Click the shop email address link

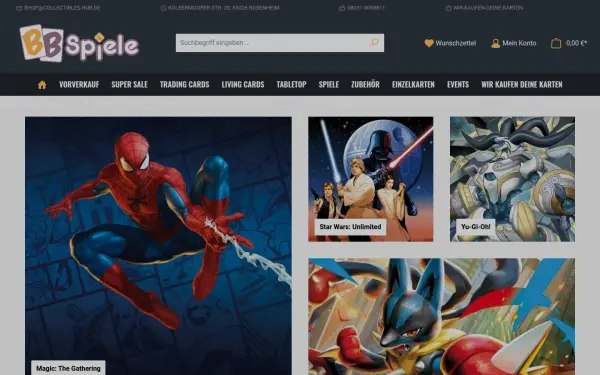[62, 8]
